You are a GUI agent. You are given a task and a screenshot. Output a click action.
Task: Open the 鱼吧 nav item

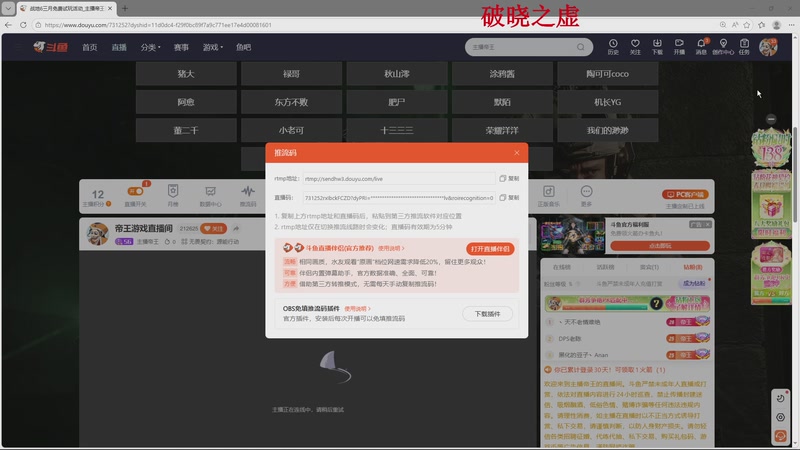[243, 47]
